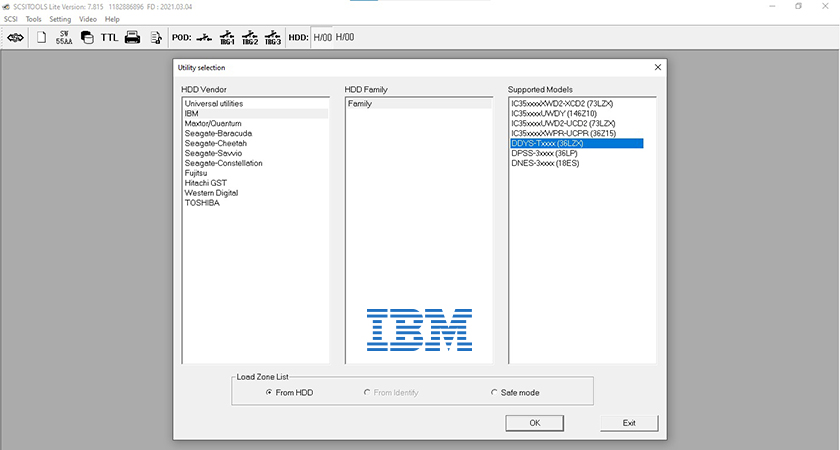Click the TRG-2 trigger icon
Screen dimensions: 840x450
coord(250,38)
